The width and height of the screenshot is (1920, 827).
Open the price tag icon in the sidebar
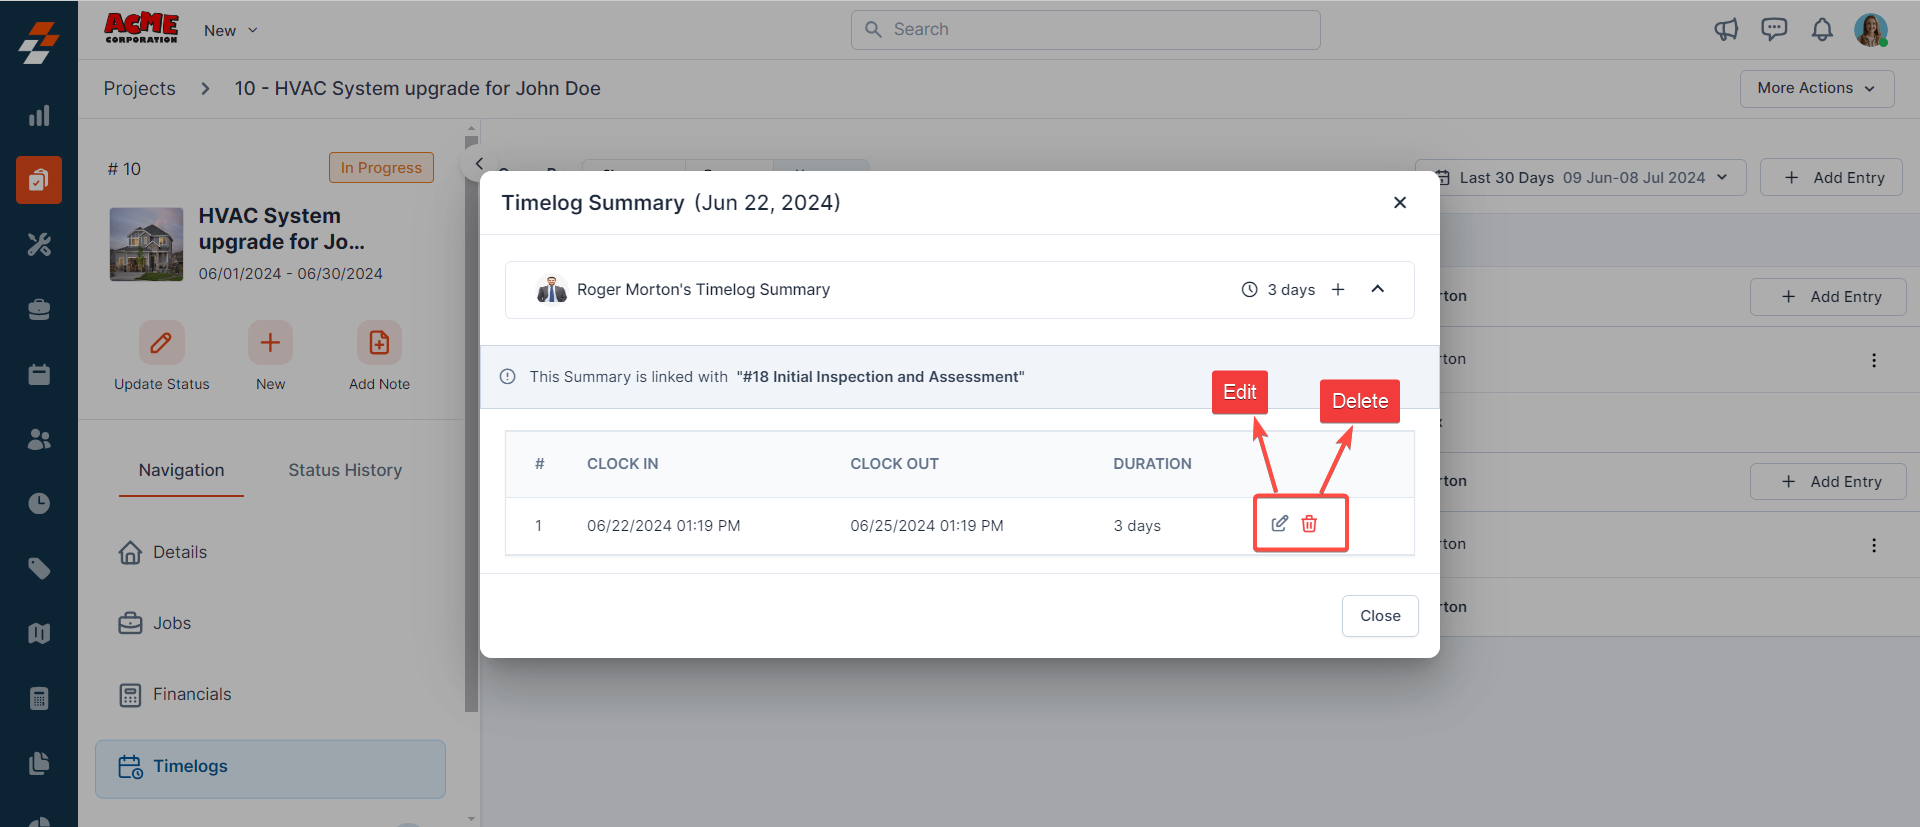[x=39, y=568]
